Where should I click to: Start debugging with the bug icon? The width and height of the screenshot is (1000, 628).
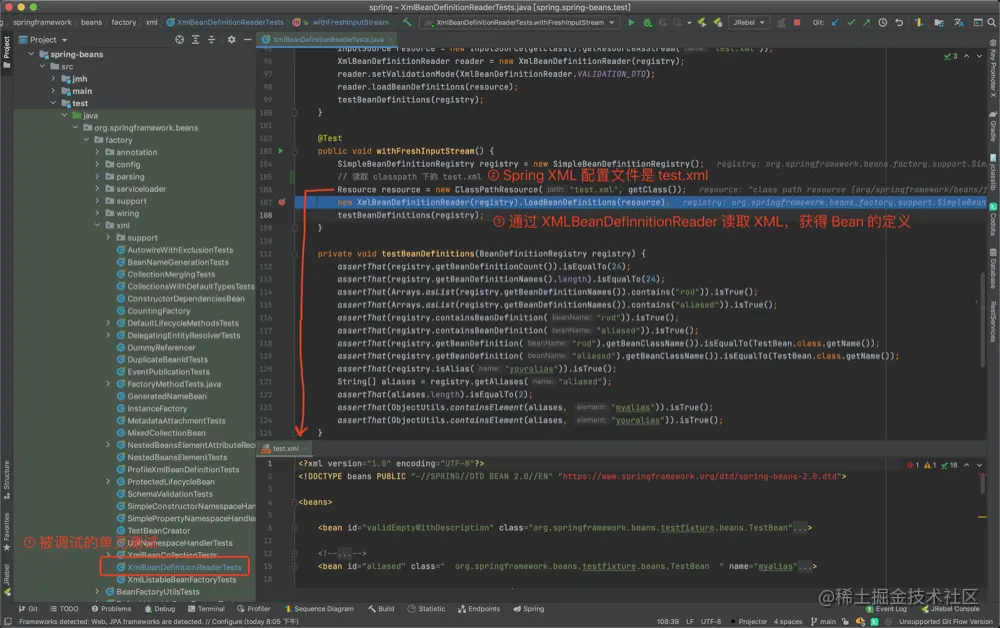[647, 22]
